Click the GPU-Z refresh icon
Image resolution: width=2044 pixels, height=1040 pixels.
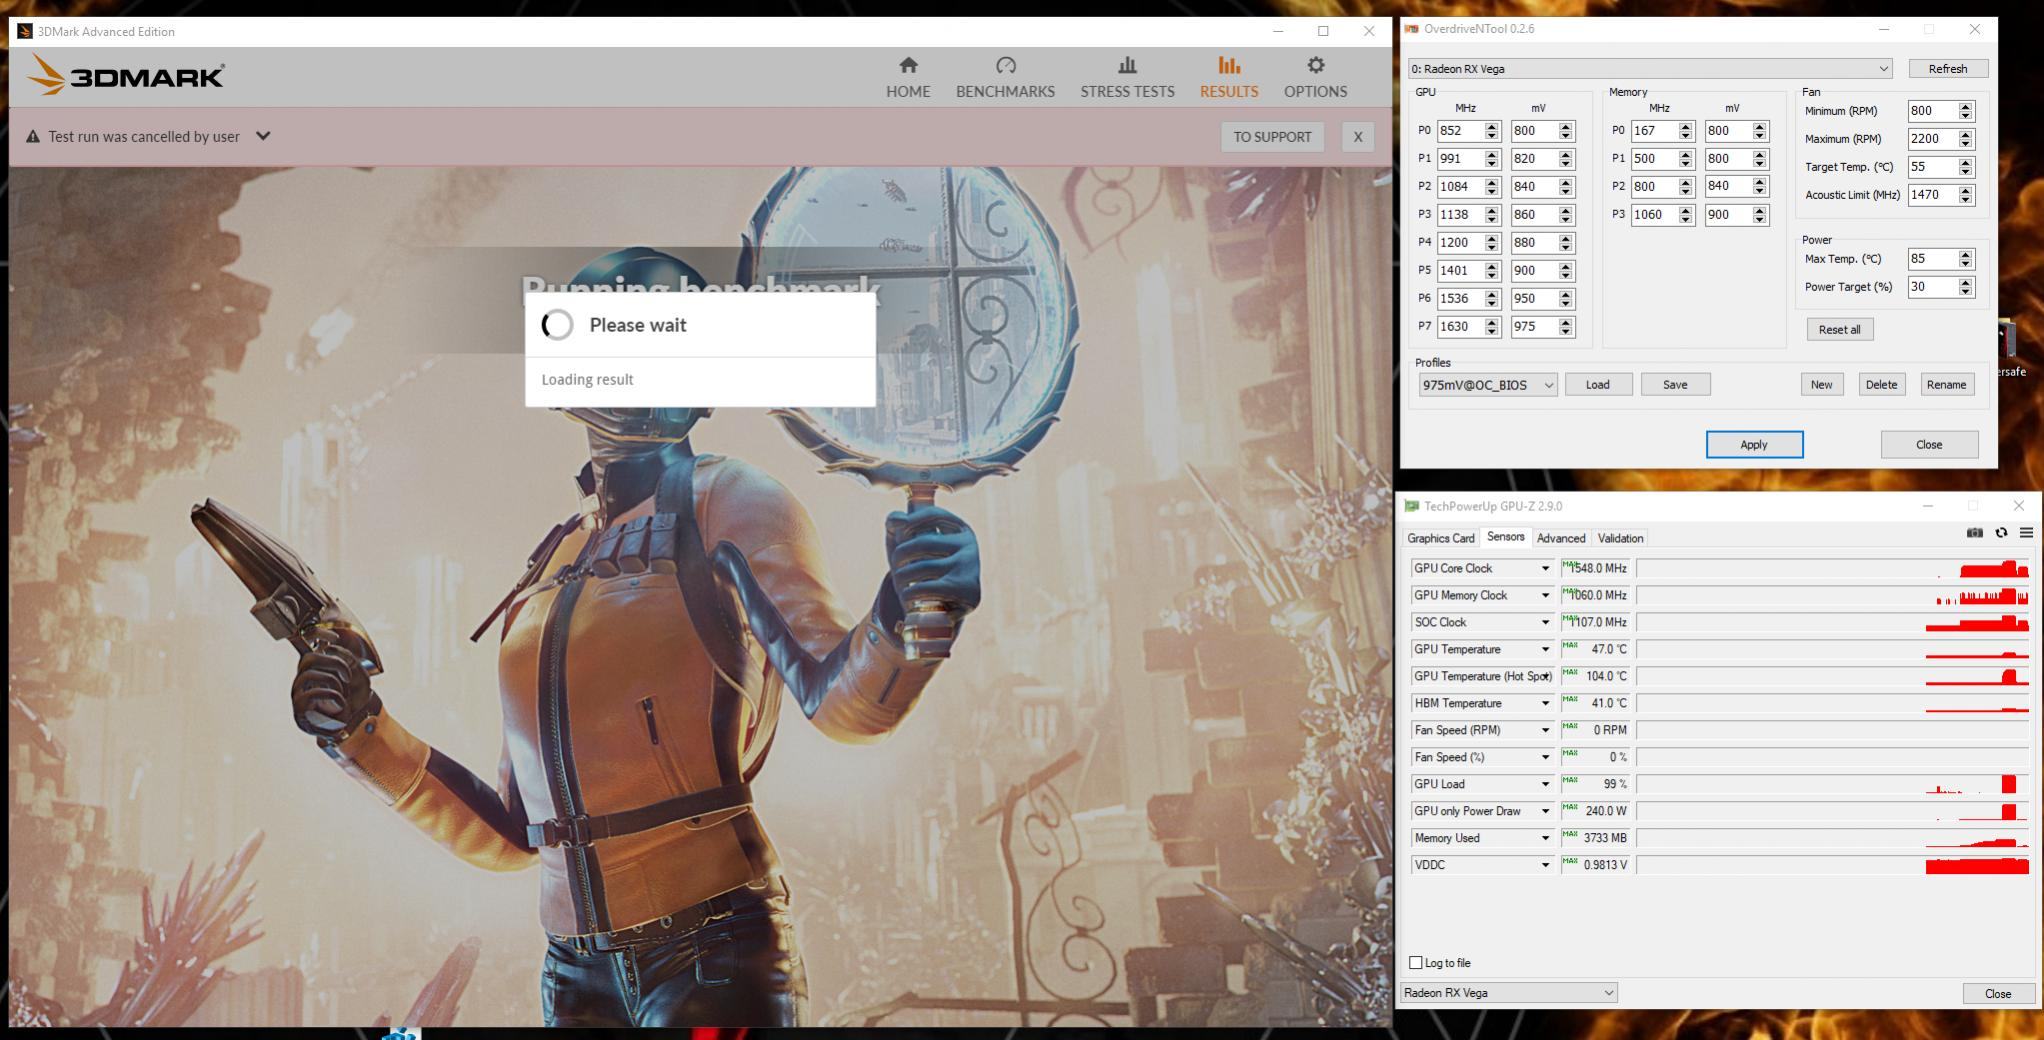[2001, 533]
